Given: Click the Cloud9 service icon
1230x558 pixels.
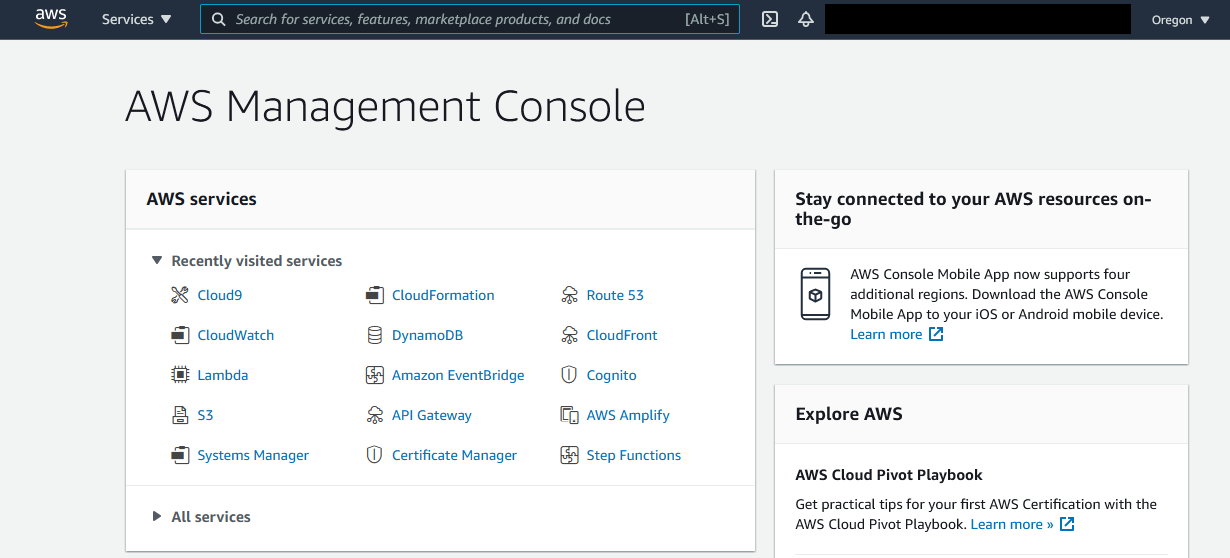Looking at the screenshot, I should point(180,295).
